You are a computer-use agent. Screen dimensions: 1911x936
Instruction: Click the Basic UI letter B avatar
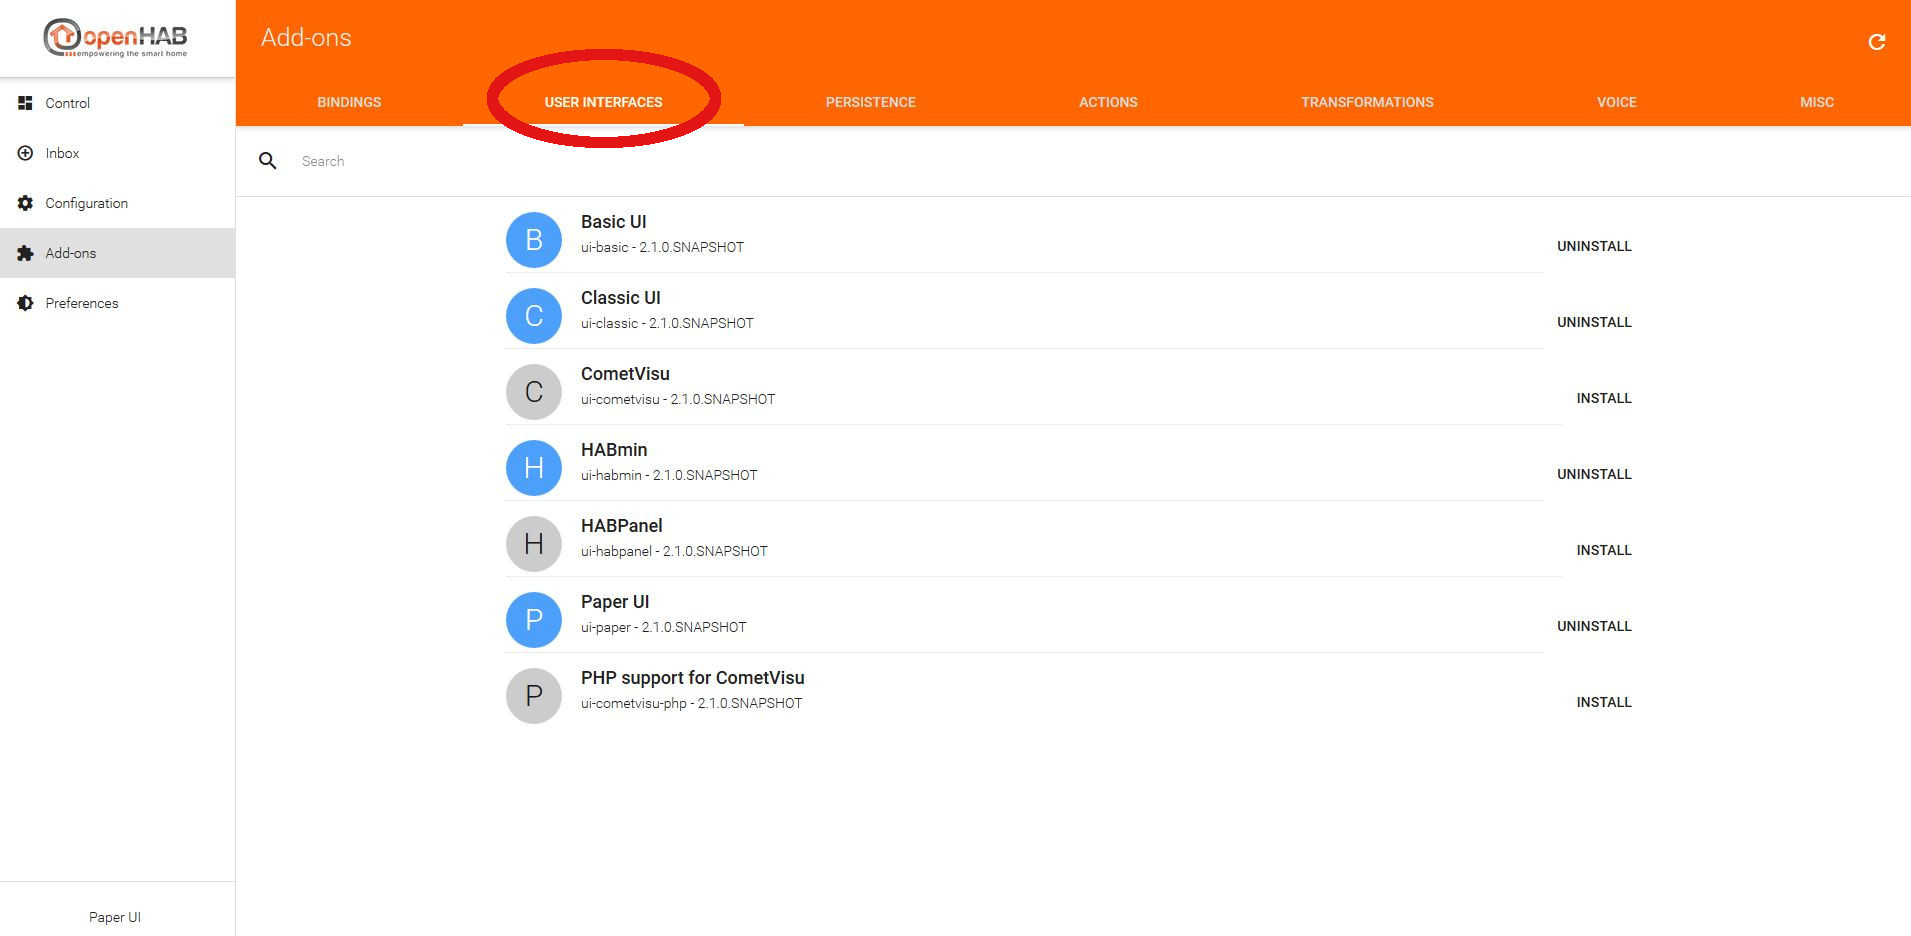point(534,240)
